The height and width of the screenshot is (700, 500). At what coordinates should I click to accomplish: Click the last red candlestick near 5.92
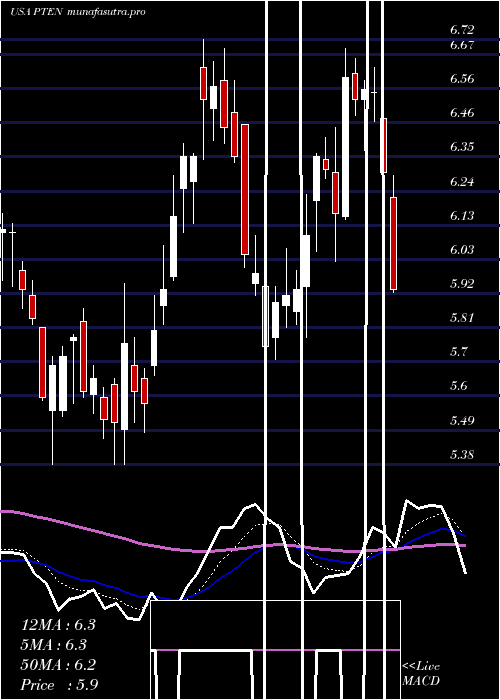click(393, 244)
